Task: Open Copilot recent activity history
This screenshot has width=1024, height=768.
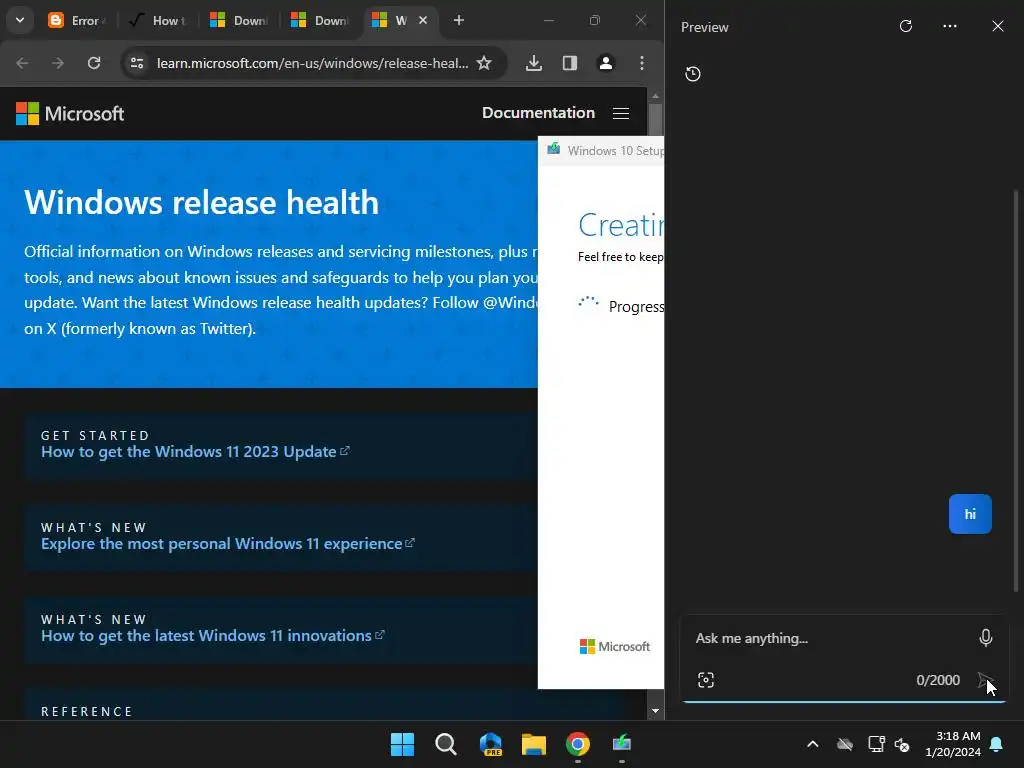Action: [x=693, y=74]
